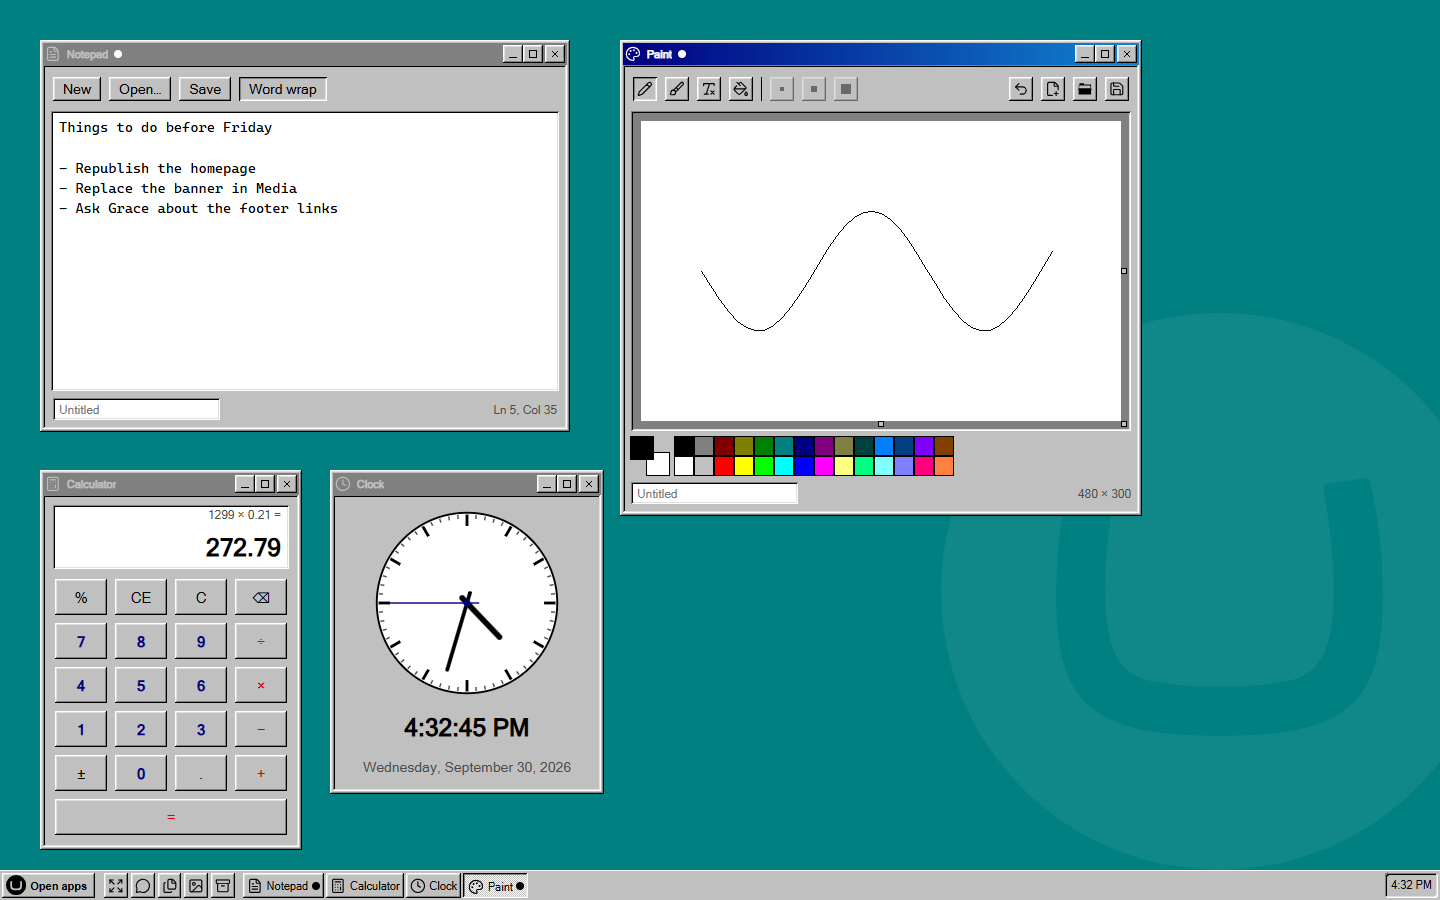This screenshot has height=900, width=1440.
Task: Toggle Word wrap in Notepad
Action: point(283,89)
